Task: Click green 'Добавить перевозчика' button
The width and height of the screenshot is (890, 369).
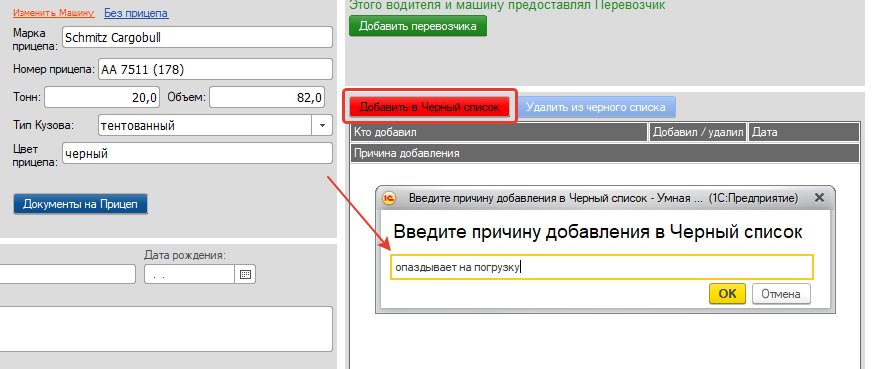Action: tap(418, 26)
